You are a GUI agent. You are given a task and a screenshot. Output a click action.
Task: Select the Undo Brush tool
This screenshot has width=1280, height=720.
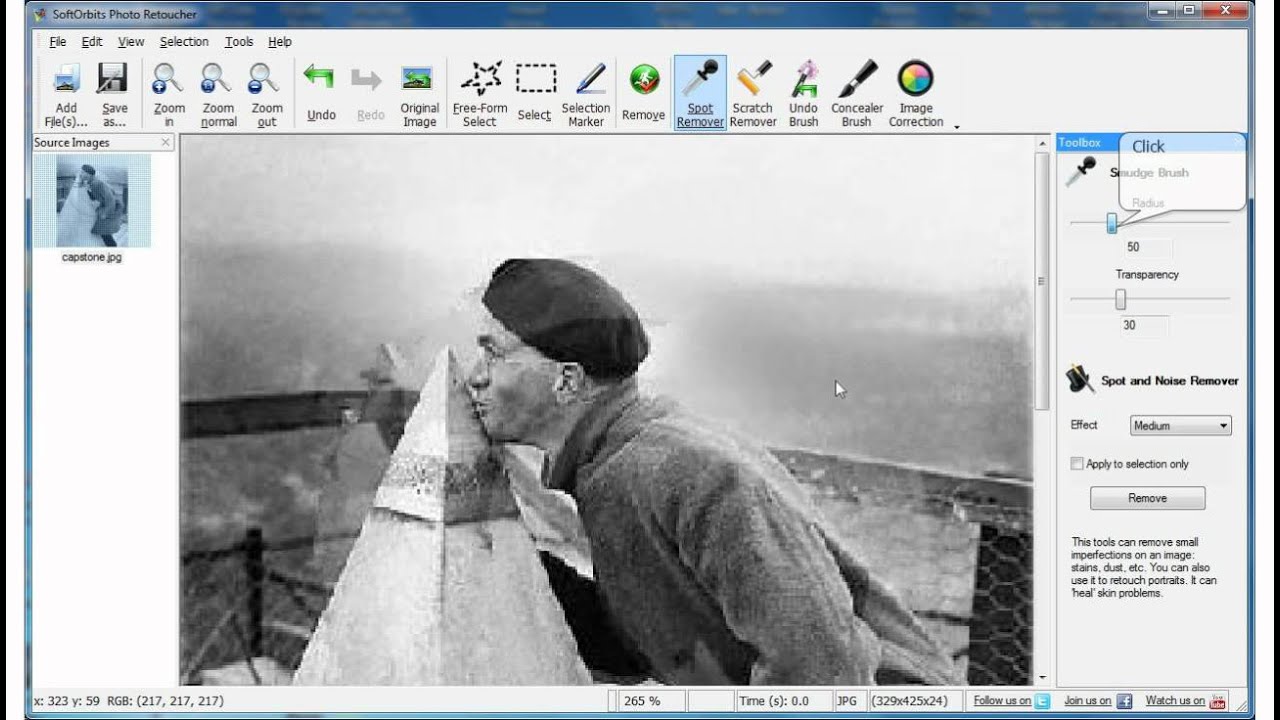click(804, 94)
